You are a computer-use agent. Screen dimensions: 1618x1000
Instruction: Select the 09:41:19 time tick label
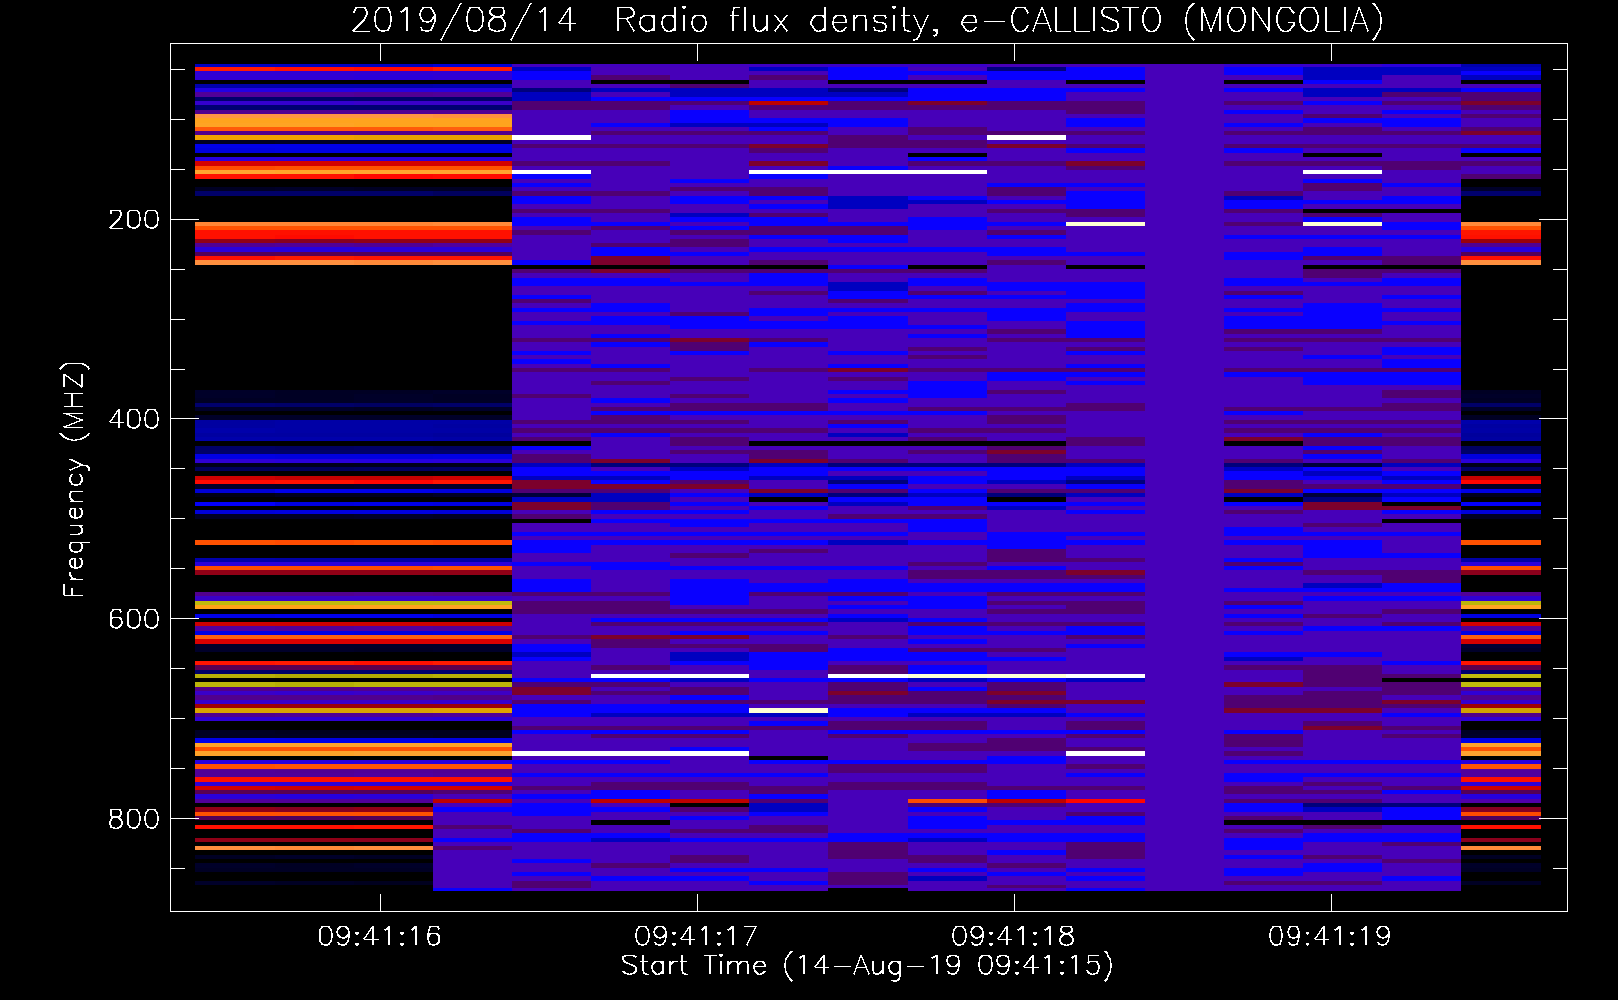[x=1330, y=936]
